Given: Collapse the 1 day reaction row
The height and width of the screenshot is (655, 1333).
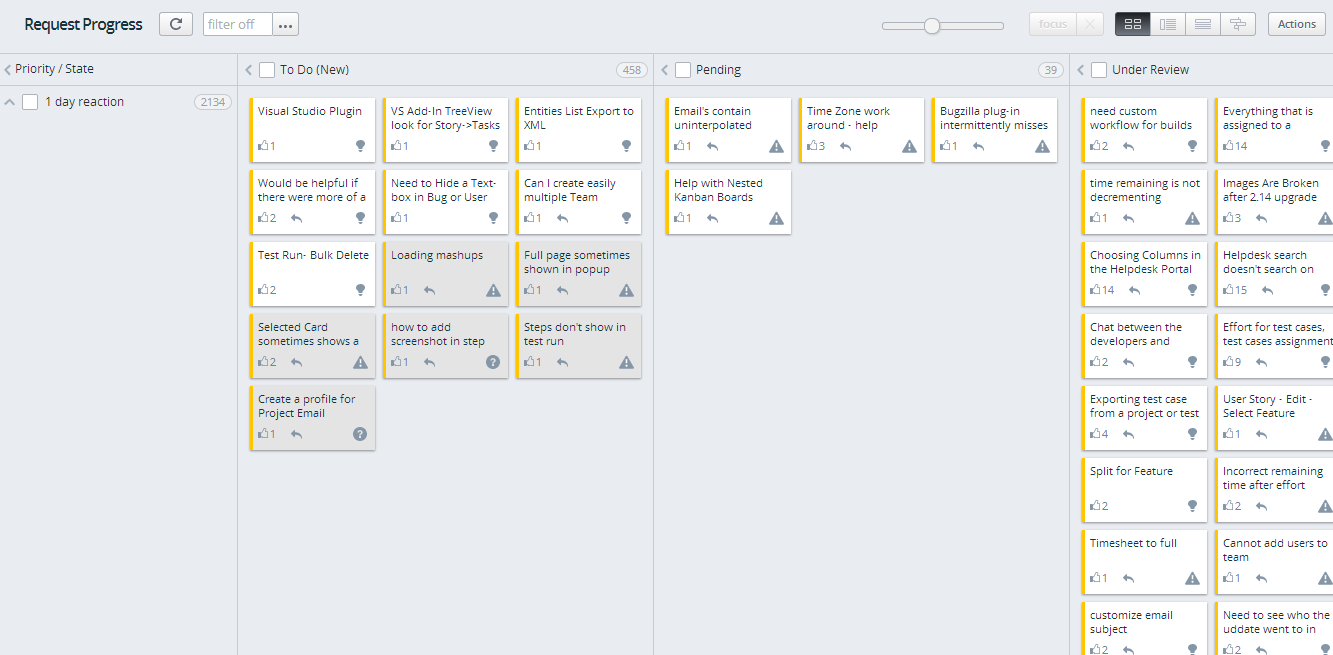Looking at the screenshot, I should (x=10, y=102).
